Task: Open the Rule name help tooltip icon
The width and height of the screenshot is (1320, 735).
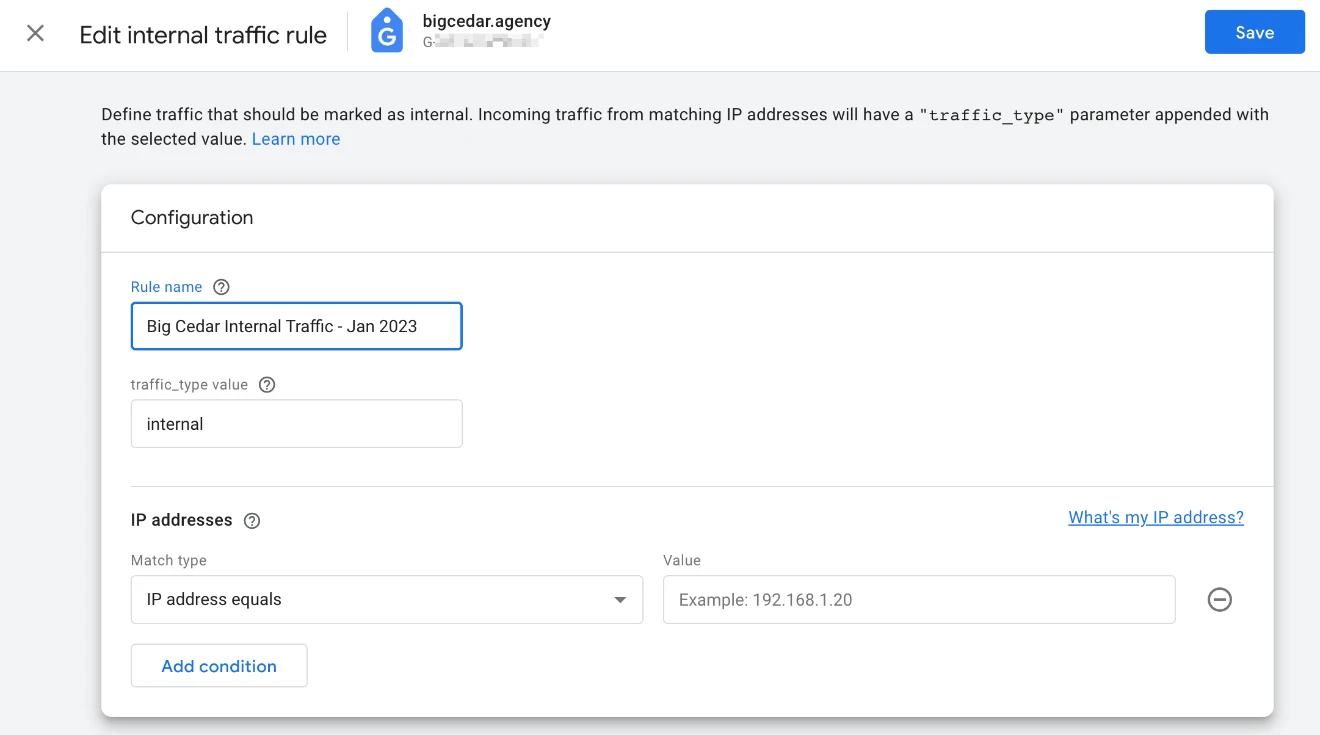Action: click(x=222, y=287)
